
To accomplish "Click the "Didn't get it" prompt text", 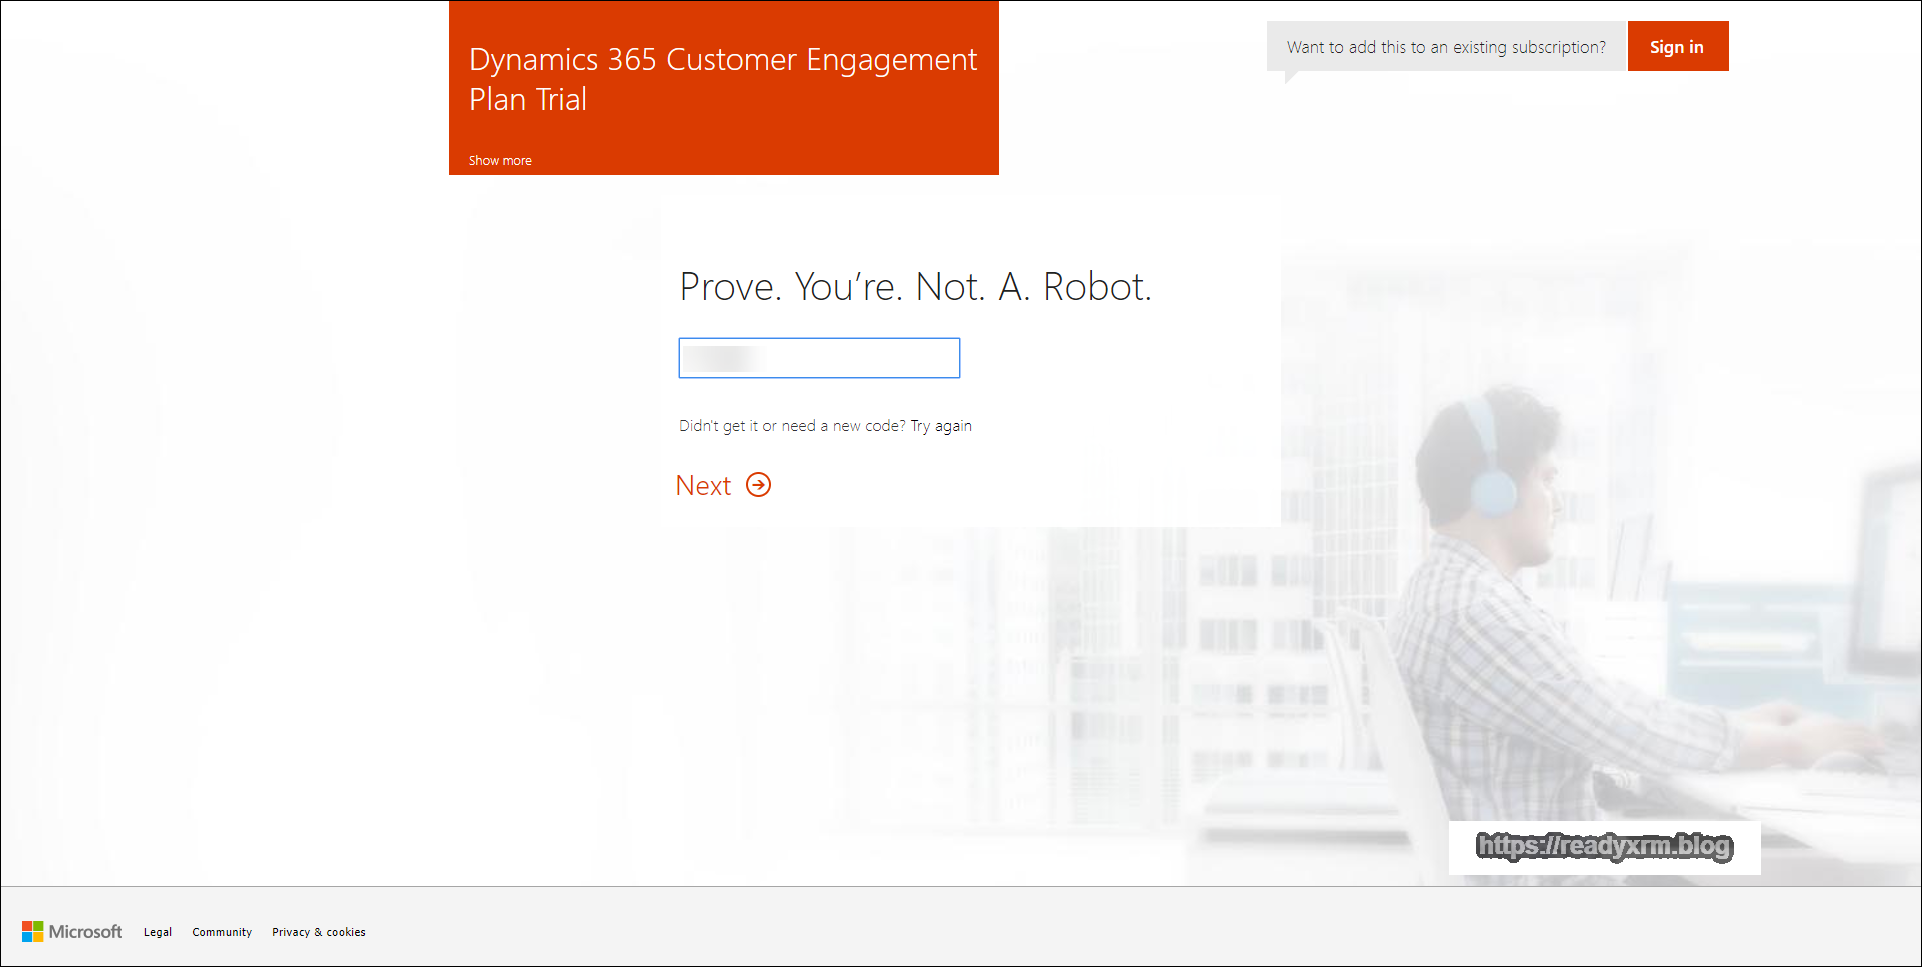I will [x=792, y=426].
